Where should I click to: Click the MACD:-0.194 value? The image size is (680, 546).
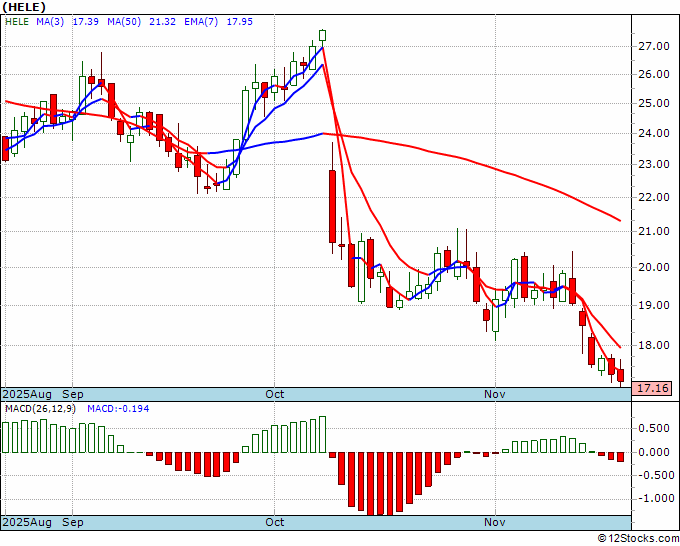tap(118, 409)
